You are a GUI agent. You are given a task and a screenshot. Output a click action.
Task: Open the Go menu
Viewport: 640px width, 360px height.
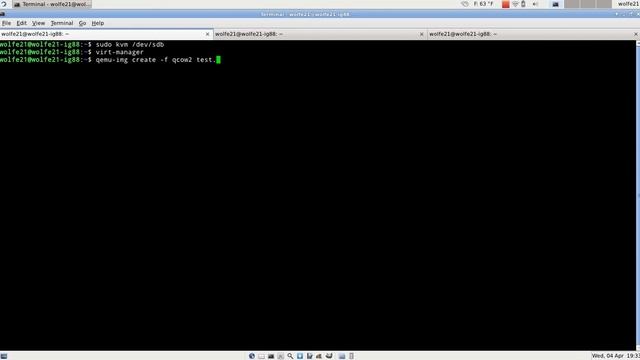click(x=82, y=23)
